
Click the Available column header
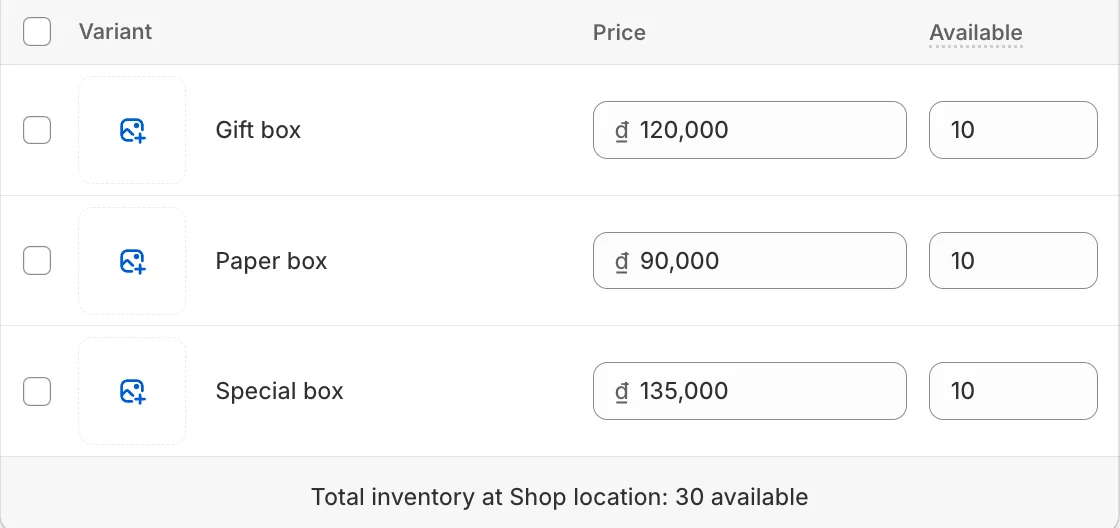point(976,33)
